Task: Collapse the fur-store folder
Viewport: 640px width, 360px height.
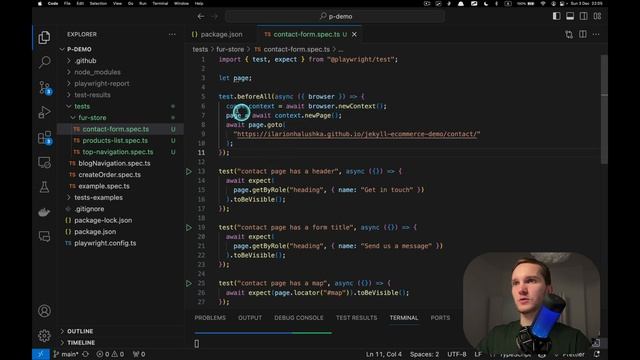Action: pyautogui.click(x=92, y=118)
